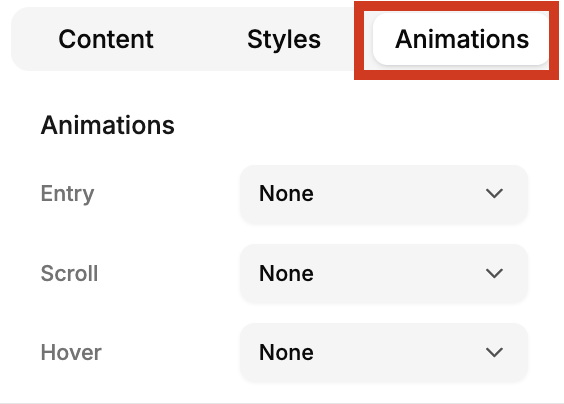Click the Hover label text

tap(71, 353)
